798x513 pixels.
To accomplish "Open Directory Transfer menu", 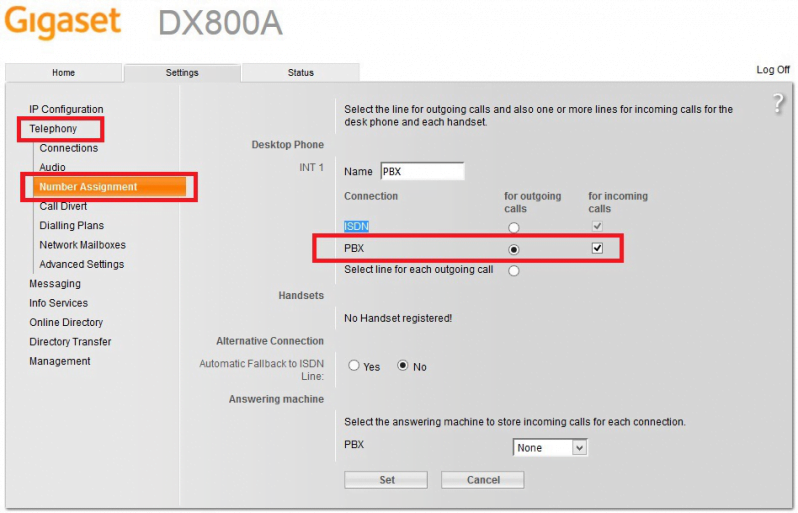I will pos(70,341).
